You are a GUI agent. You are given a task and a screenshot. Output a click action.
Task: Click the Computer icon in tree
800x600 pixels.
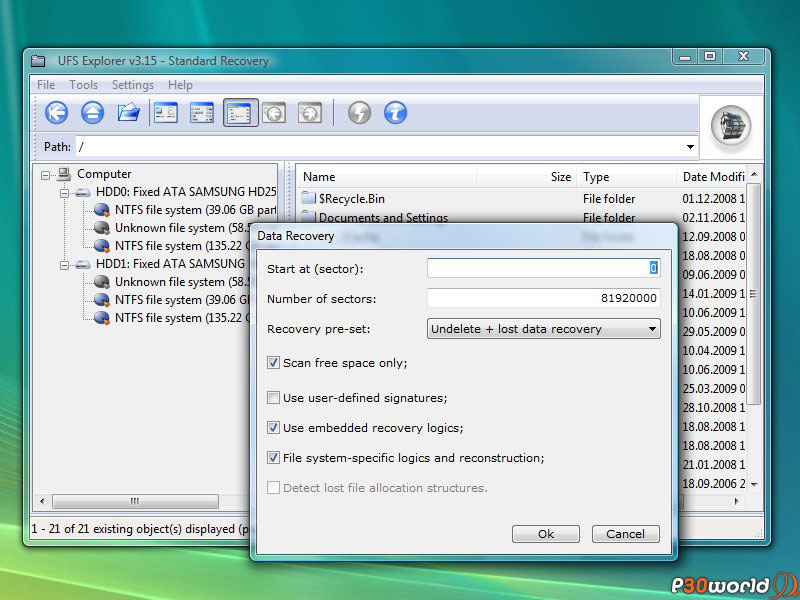(64, 174)
